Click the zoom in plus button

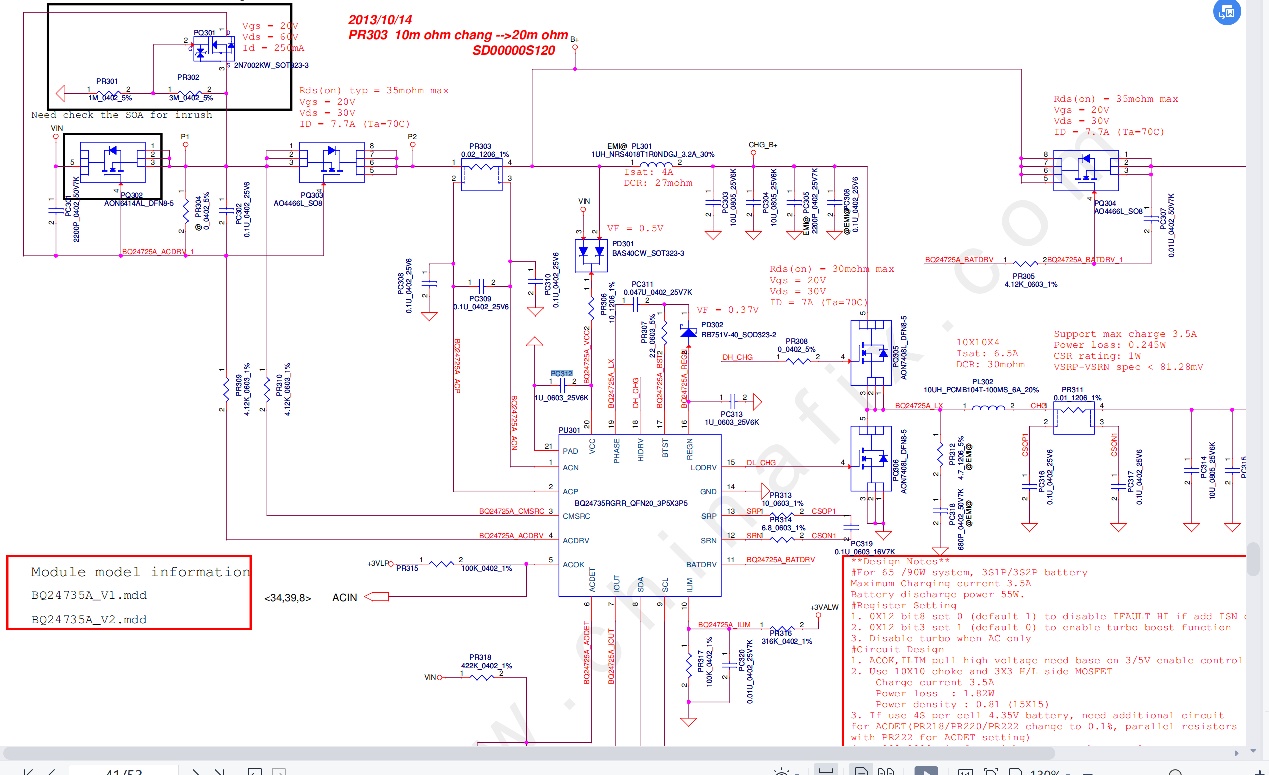tap(1258, 773)
